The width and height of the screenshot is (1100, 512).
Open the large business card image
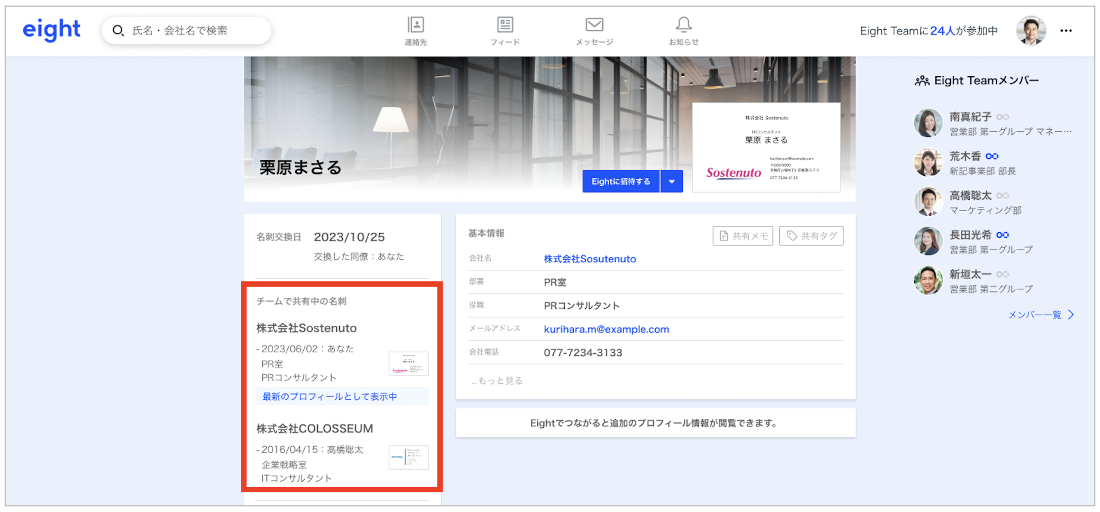(x=766, y=147)
